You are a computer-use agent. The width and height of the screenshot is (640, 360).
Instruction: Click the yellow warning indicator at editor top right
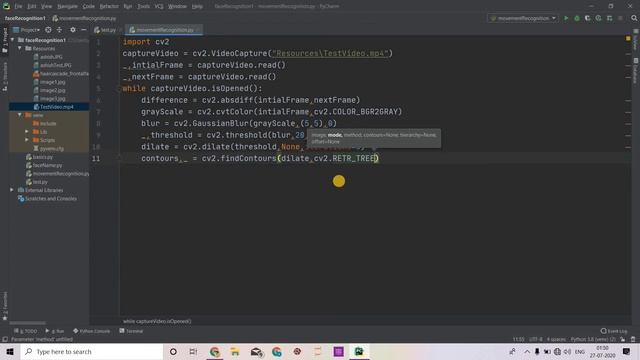pos(628,38)
